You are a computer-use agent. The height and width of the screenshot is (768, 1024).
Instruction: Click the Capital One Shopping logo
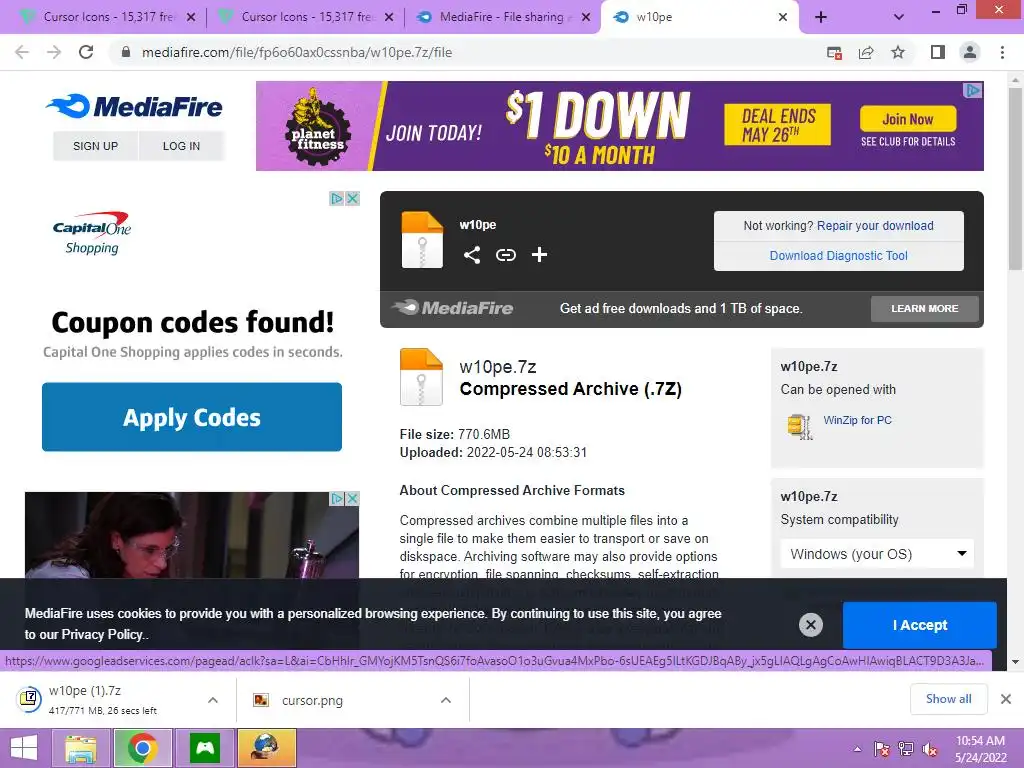[92, 233]
